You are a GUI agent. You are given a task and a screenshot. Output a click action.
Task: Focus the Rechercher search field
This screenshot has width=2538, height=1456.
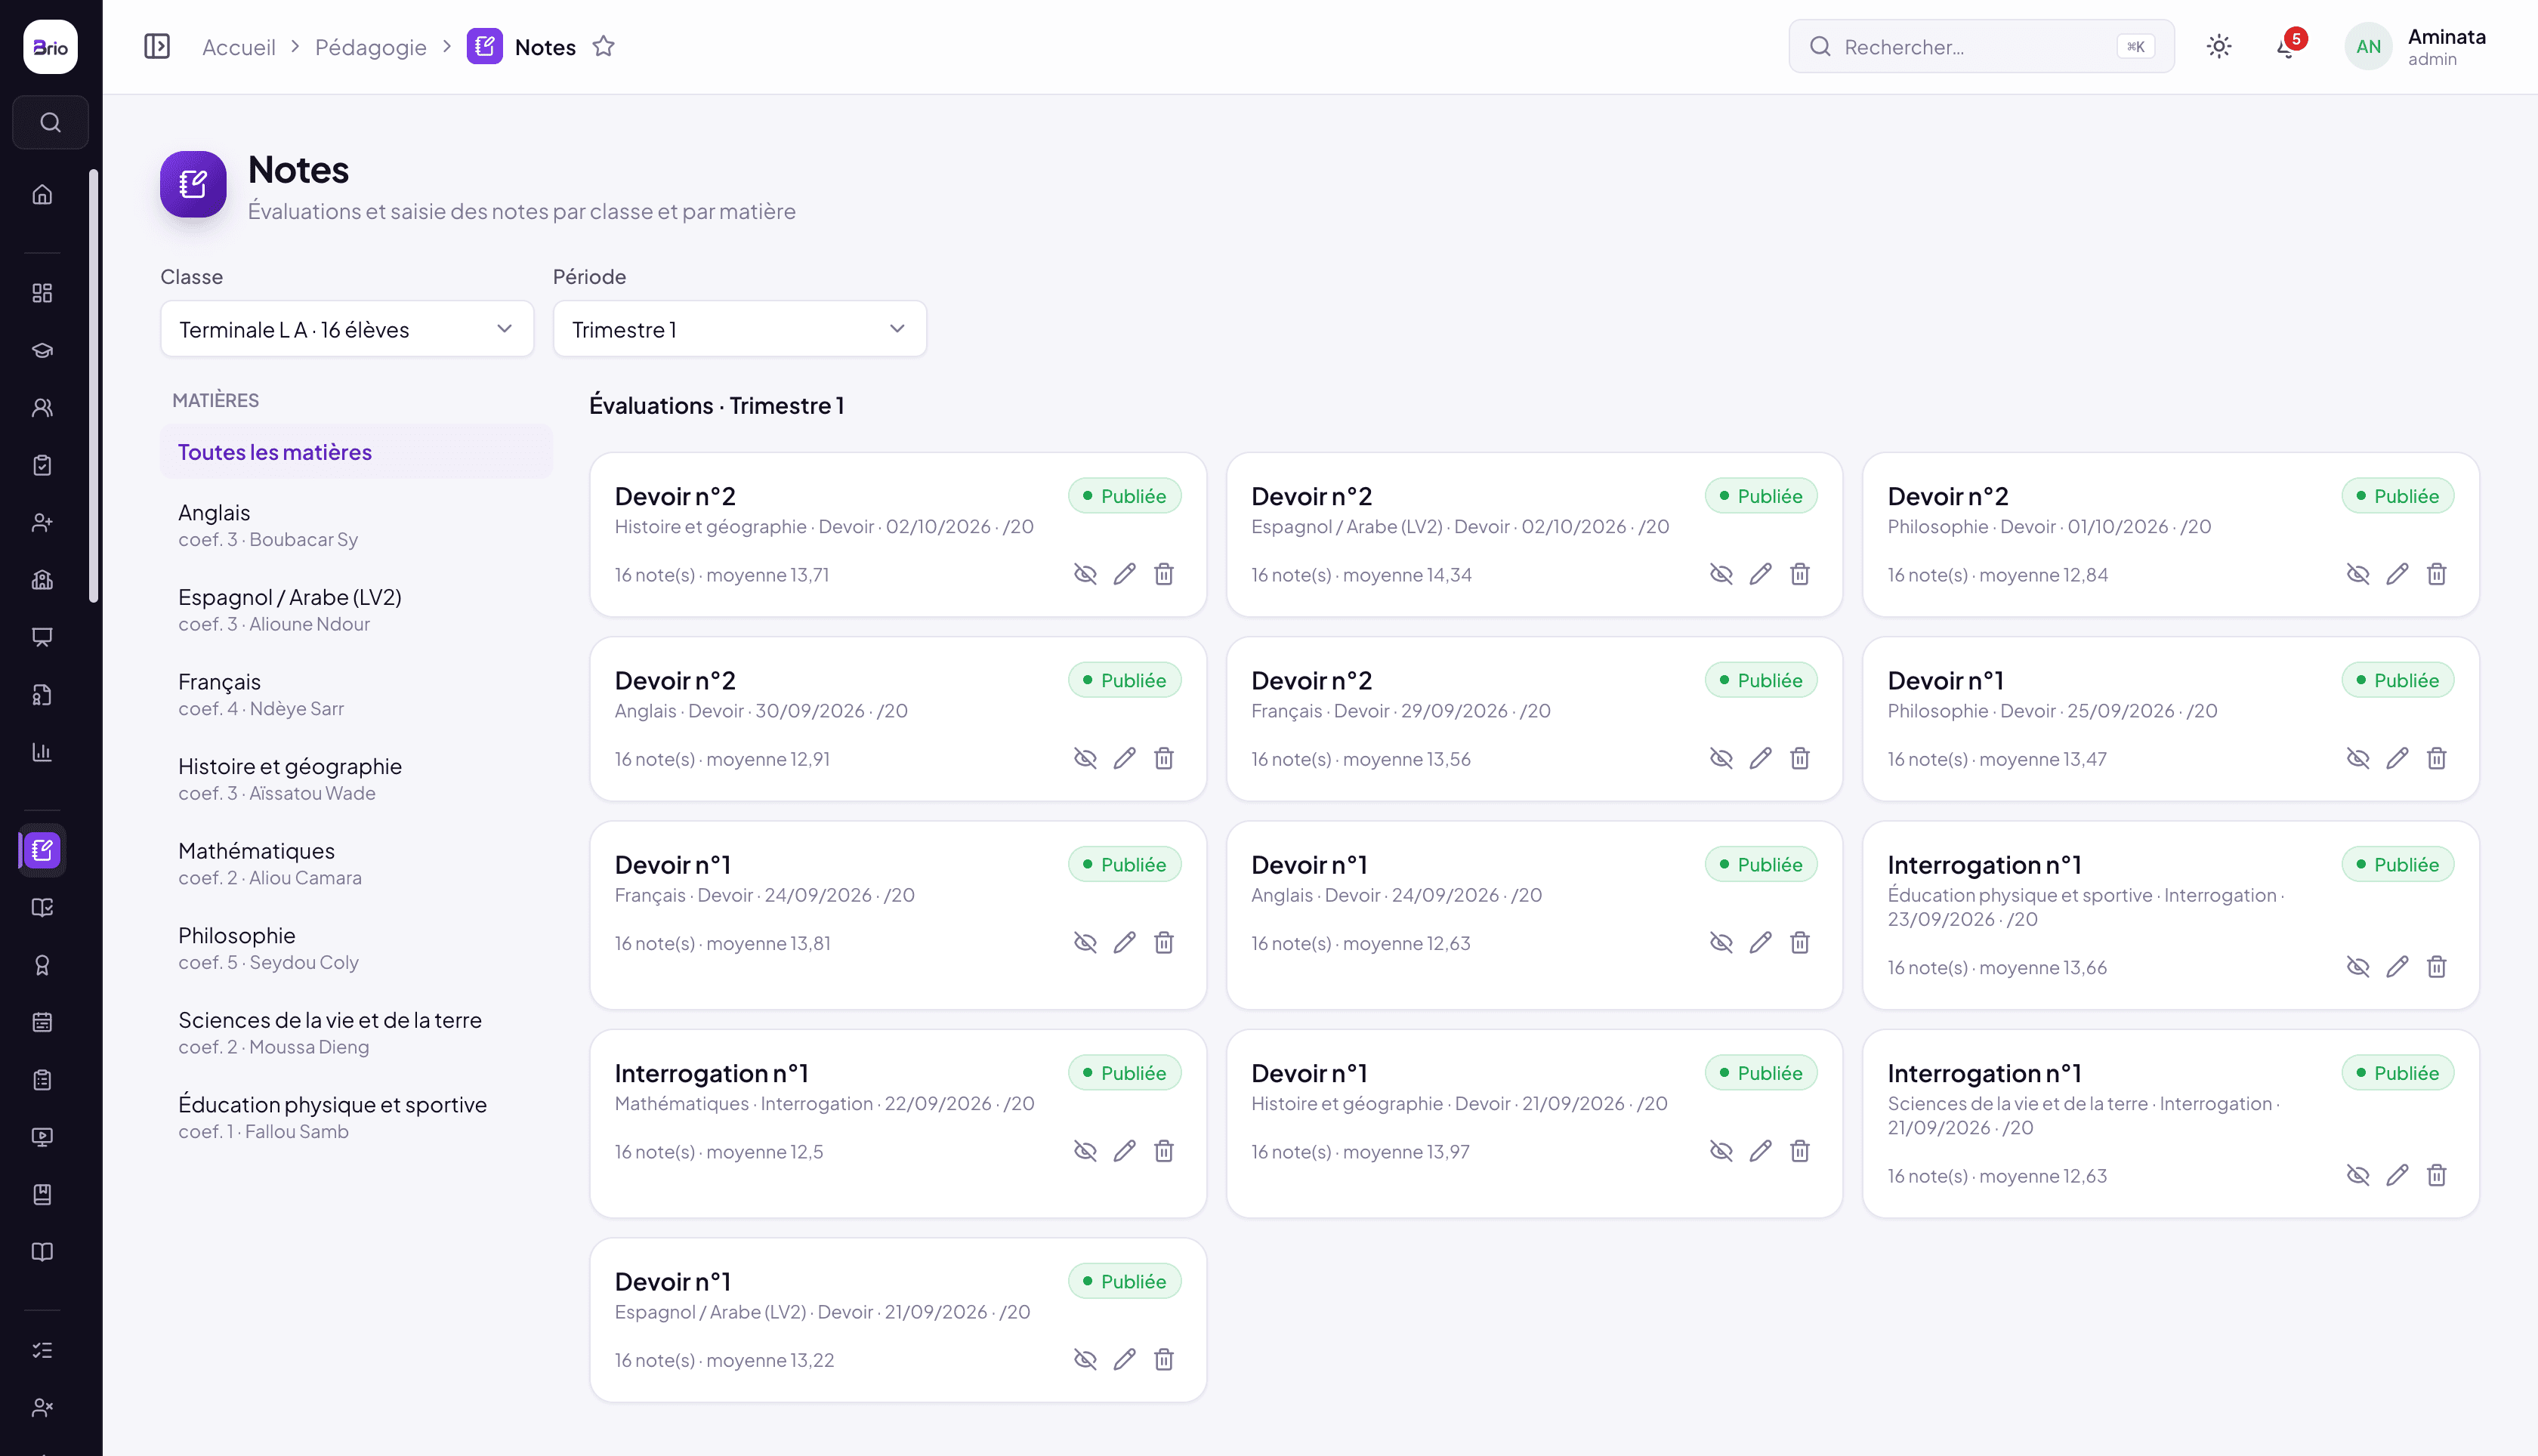coord(1981,47)
